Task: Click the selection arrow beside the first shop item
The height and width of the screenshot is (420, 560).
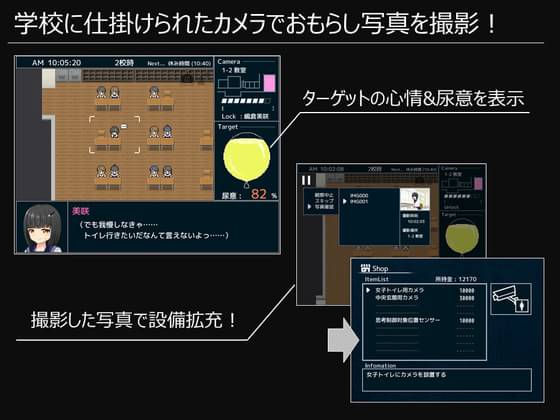Action: [x=368, y=290]
